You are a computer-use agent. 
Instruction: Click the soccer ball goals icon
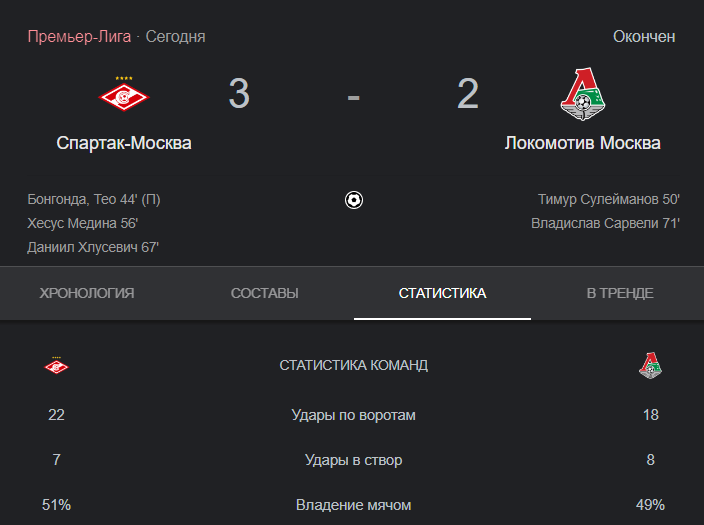pos(354,200)
